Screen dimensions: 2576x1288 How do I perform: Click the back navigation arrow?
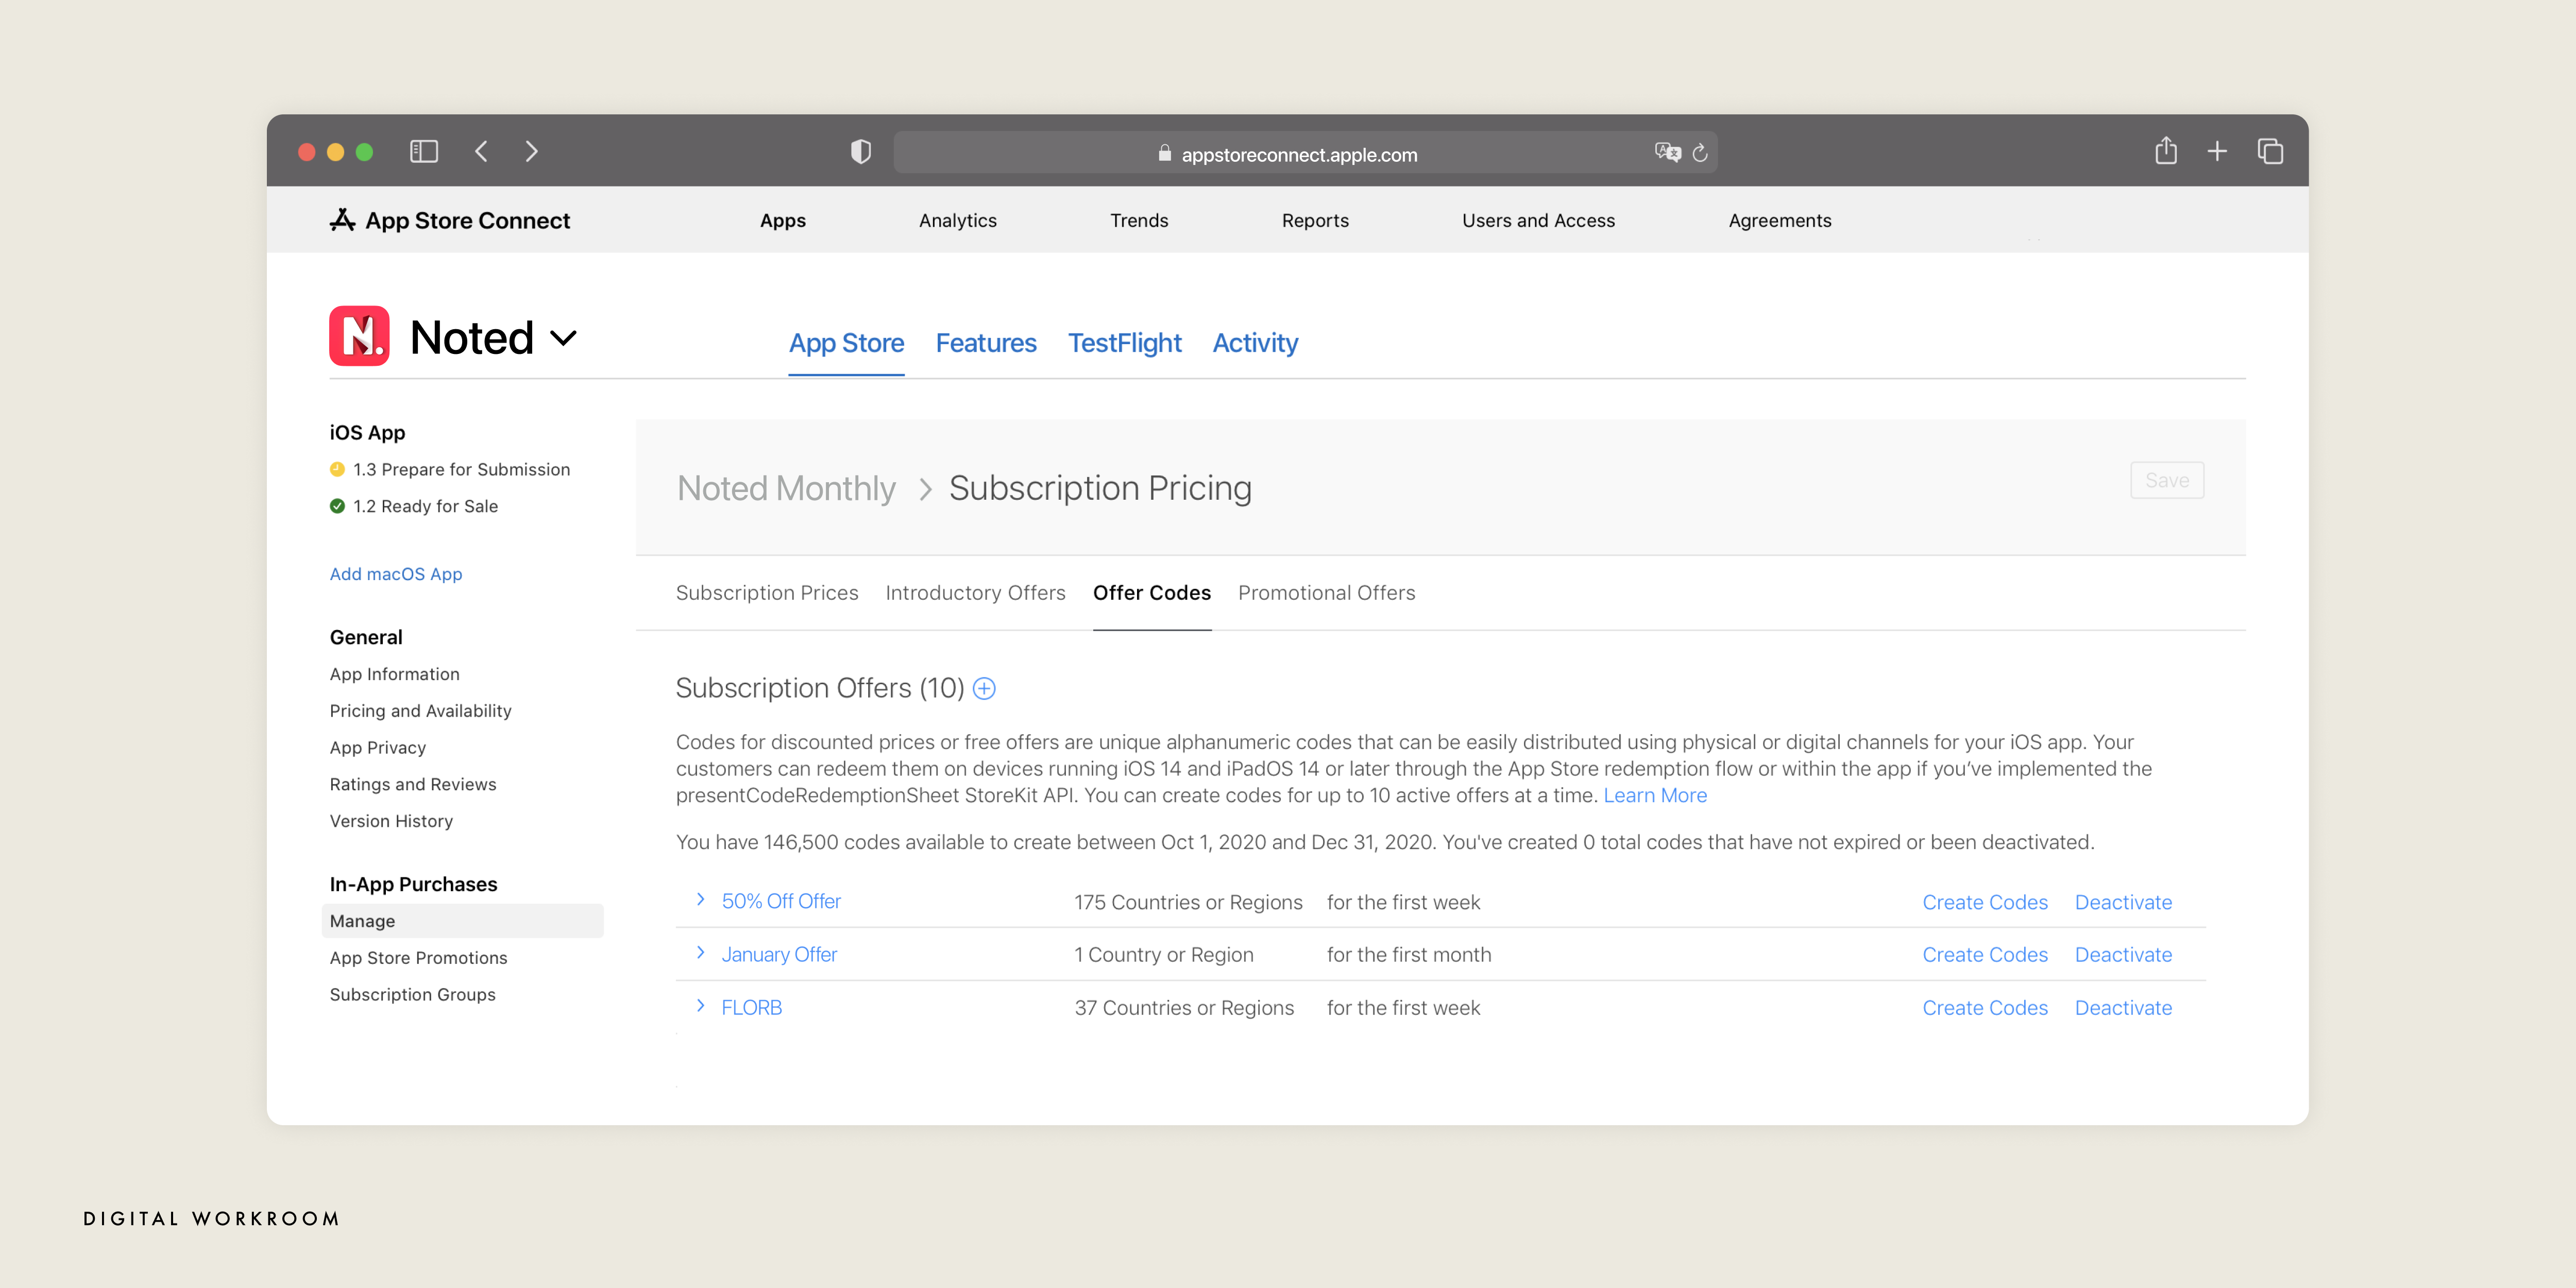481,151
